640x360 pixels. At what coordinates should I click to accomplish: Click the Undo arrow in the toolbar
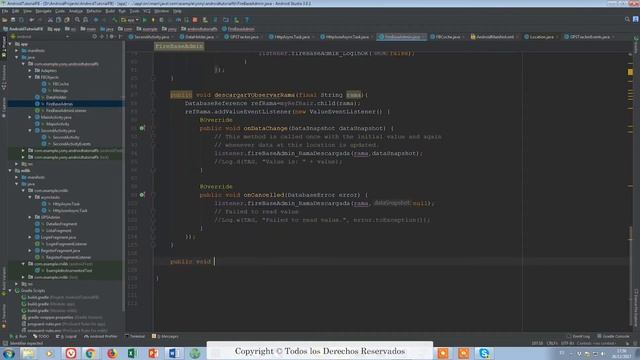[31, 20]
